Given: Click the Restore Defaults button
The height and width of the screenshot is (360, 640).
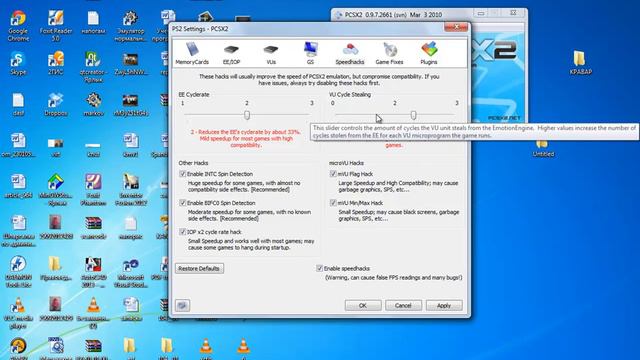Looking at the screenshot, I should pyautogui.click(x=199, y=269).
